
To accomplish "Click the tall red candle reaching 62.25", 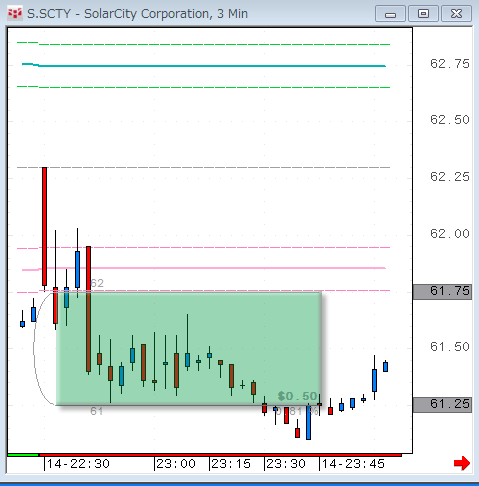I will (44, 226).
